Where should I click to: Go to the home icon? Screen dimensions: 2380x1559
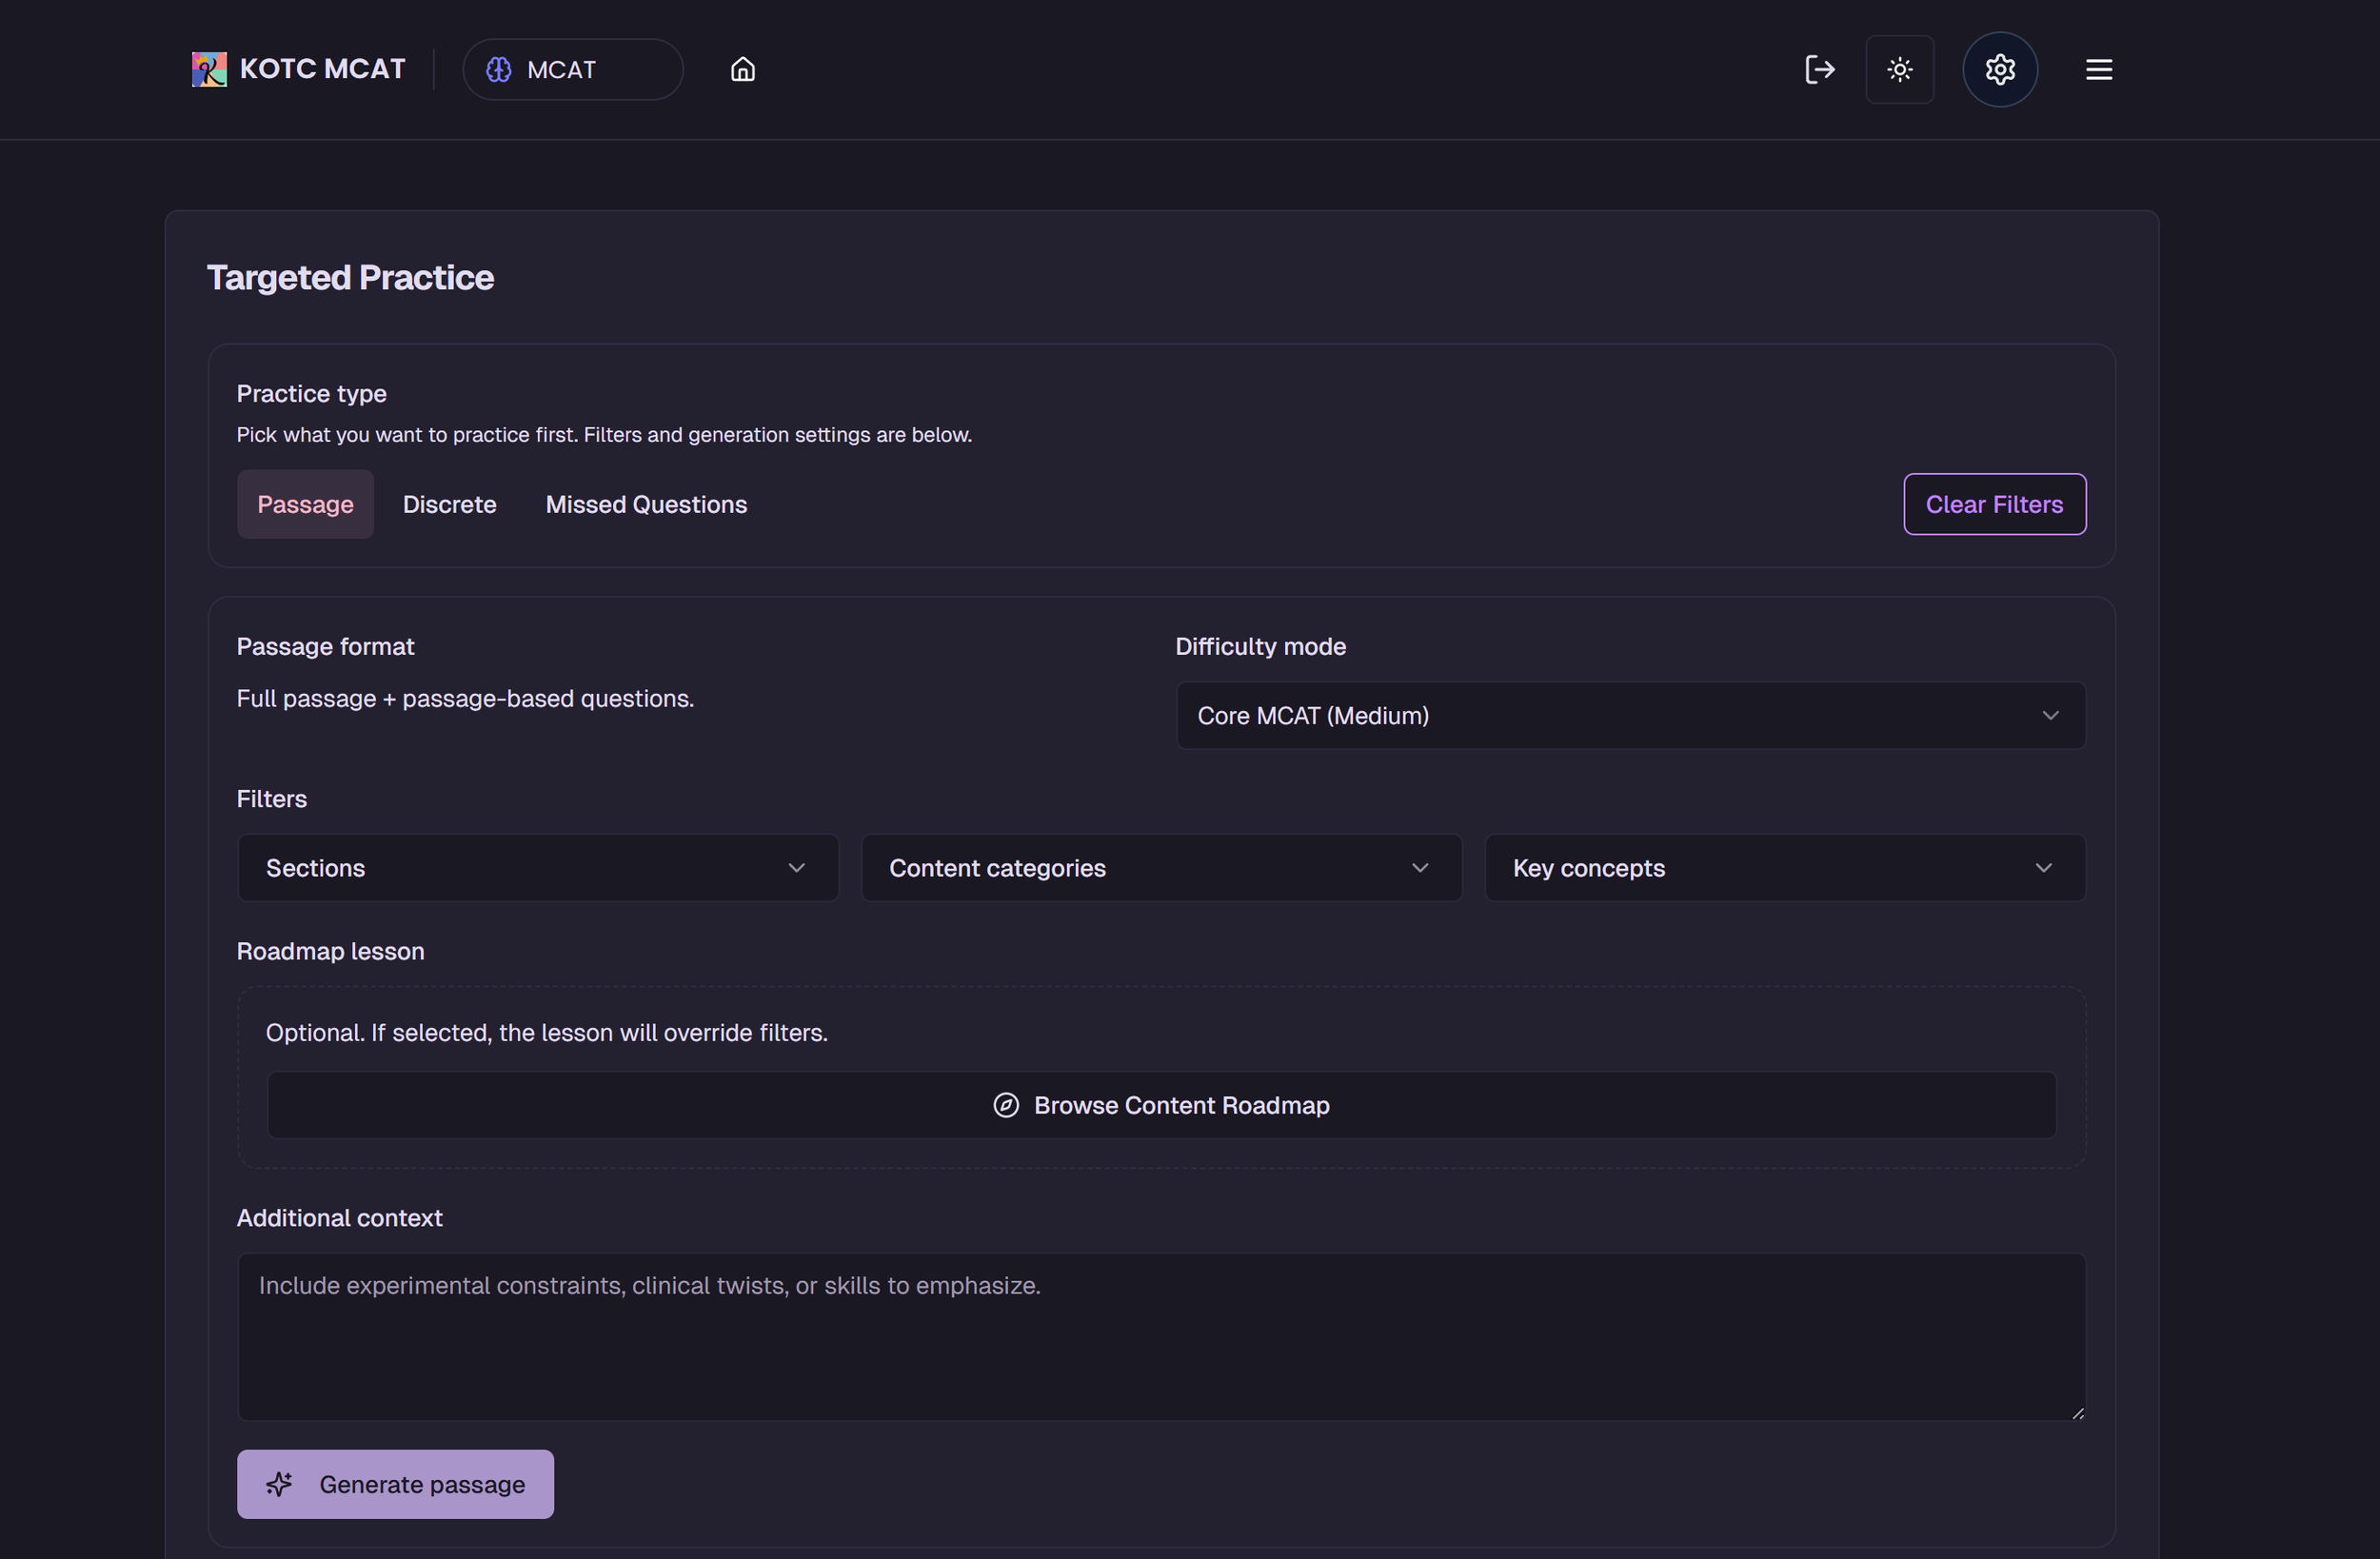pos(742,69)
